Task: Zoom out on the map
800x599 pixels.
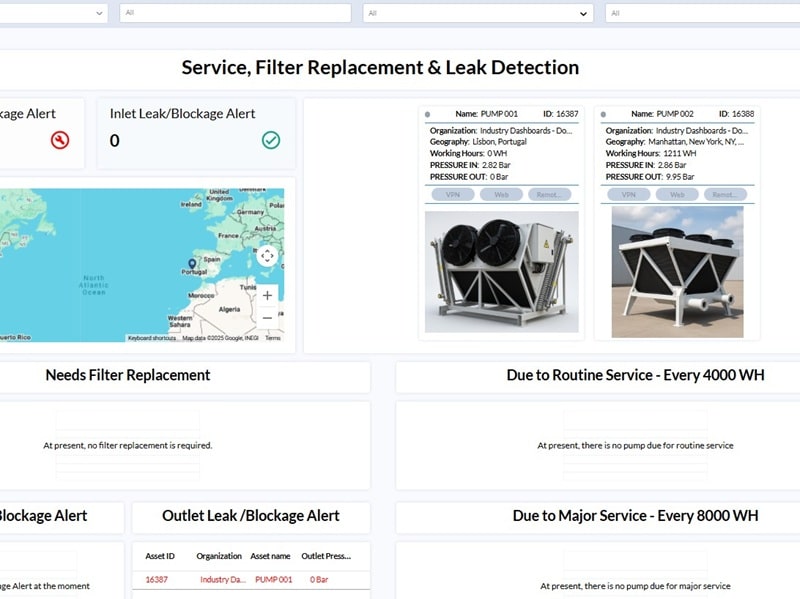Action: pyautogui.click(x=267, y=318)
